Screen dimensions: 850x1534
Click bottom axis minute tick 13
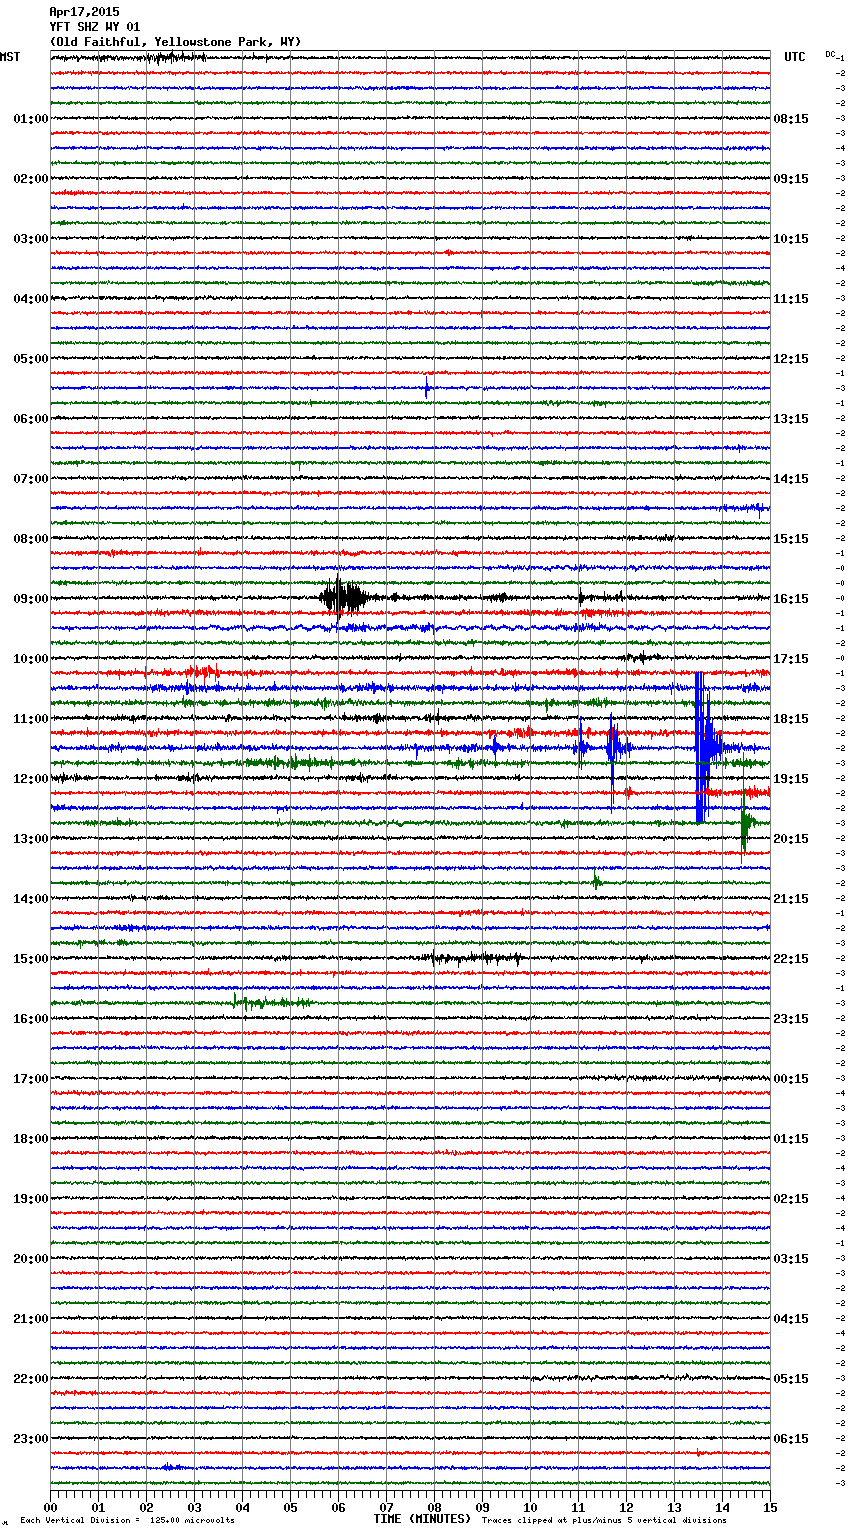[x=675, y=1507]
